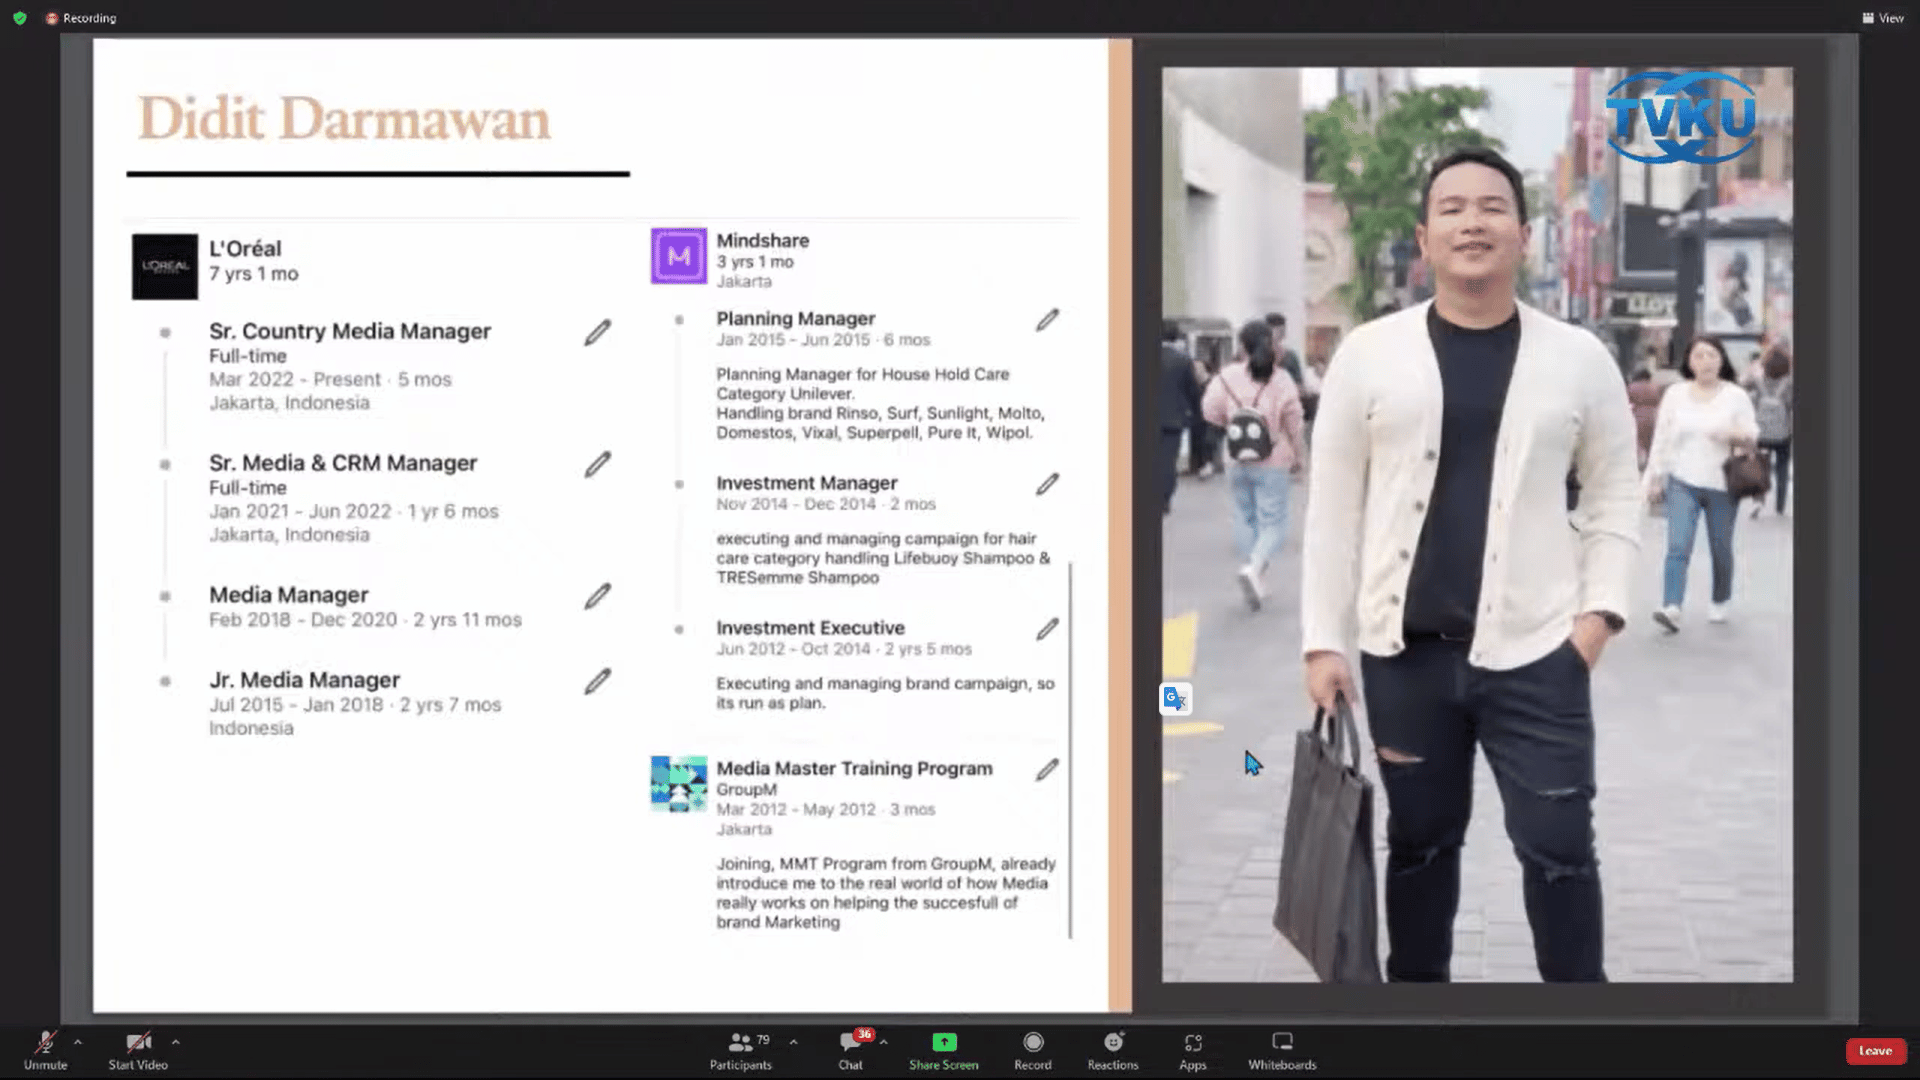This screenshot has height=1080, width=1920.
Task: Click the TVKU logo on the photo
Action: click(1681, 118)
